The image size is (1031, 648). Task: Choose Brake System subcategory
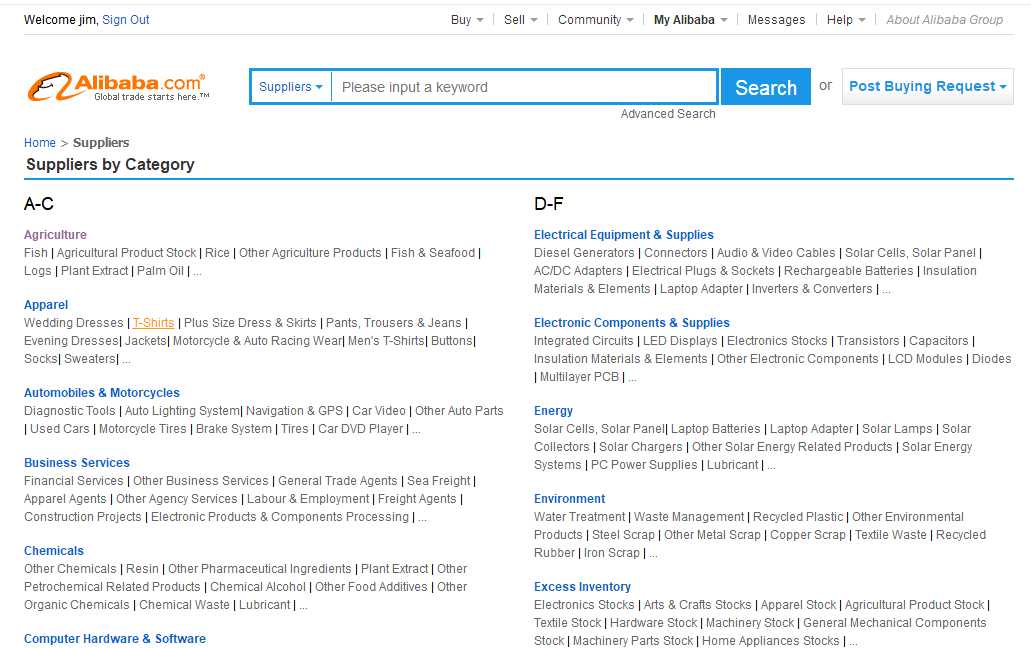tap(233, 429)
